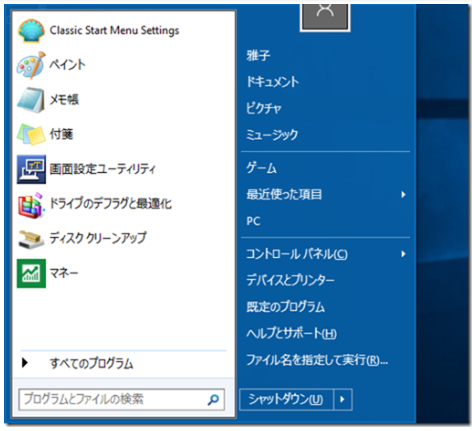472x431 pixels.
Task: Open ドキュメント folder
Action: pyautogui.click(x=273, y=82)
